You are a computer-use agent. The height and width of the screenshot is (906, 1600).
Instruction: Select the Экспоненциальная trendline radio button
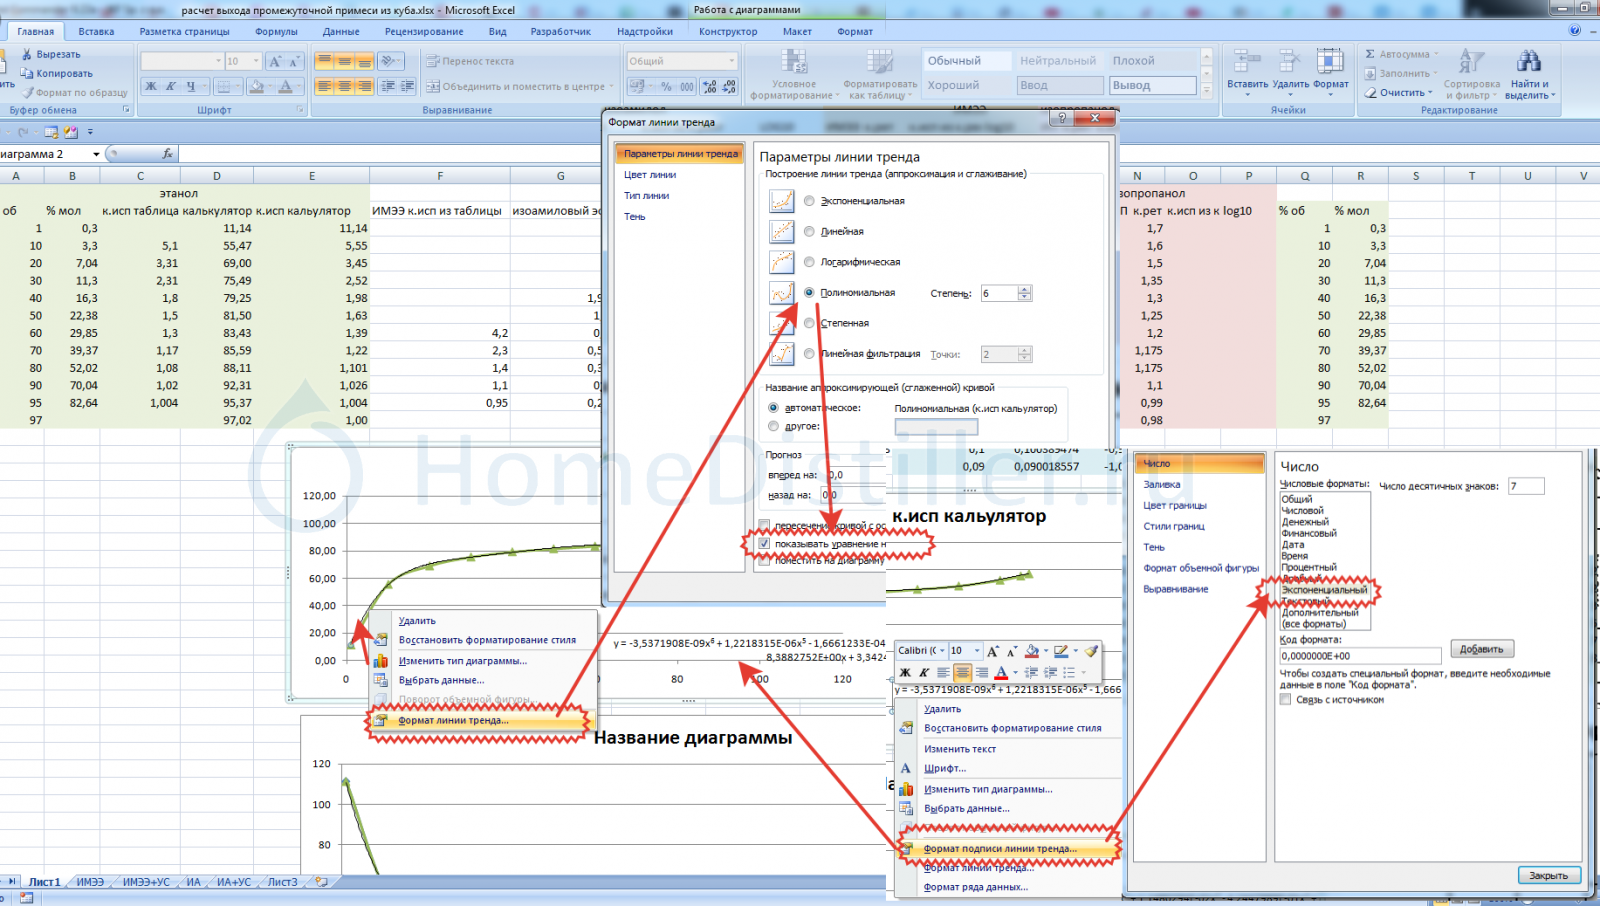tap(809, 201)
